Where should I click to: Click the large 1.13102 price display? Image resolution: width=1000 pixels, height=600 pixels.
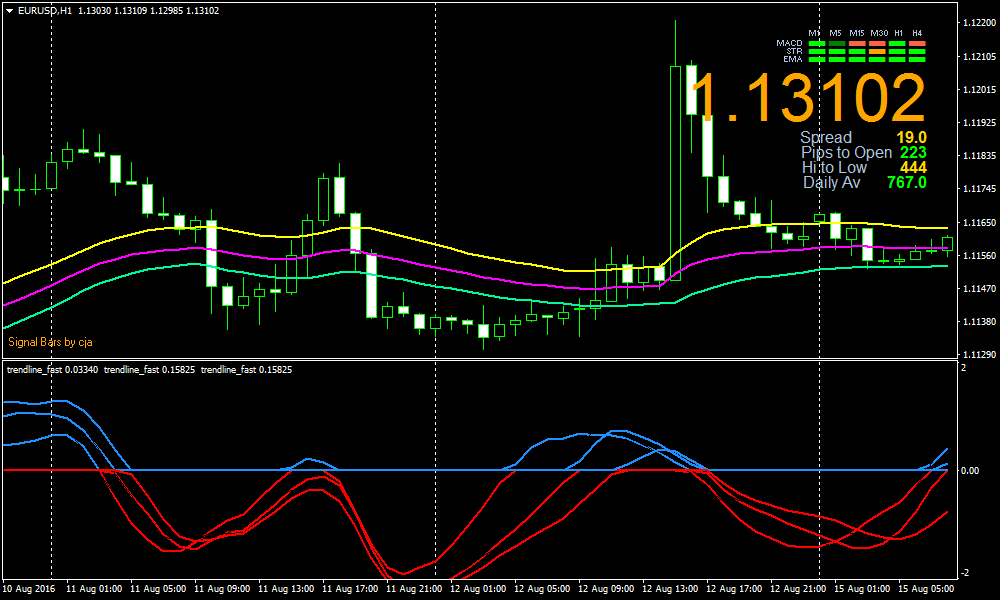pos(800,97)
